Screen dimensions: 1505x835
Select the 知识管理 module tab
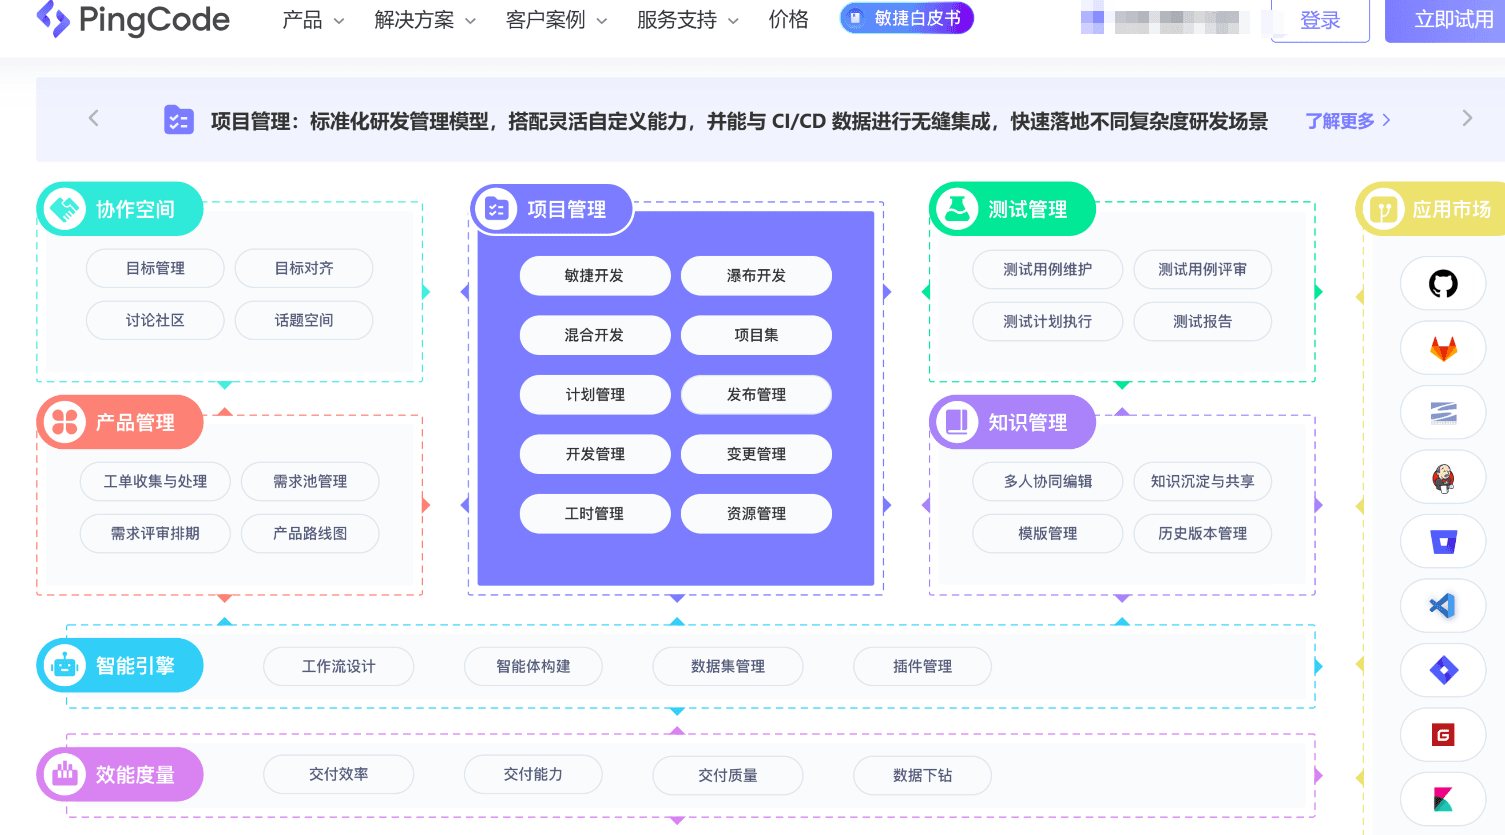(x=1013, y=422)
